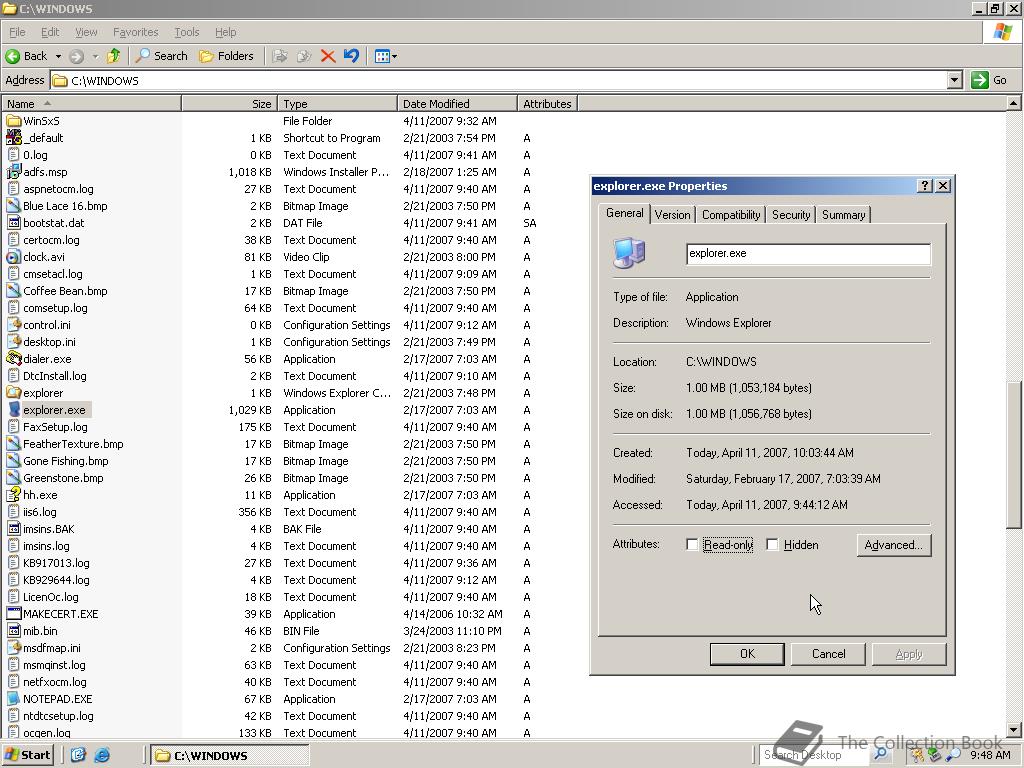Click the Search Desktop taskbar field
Viewport: 1024px width, 768px height.
tap(812, 755)
